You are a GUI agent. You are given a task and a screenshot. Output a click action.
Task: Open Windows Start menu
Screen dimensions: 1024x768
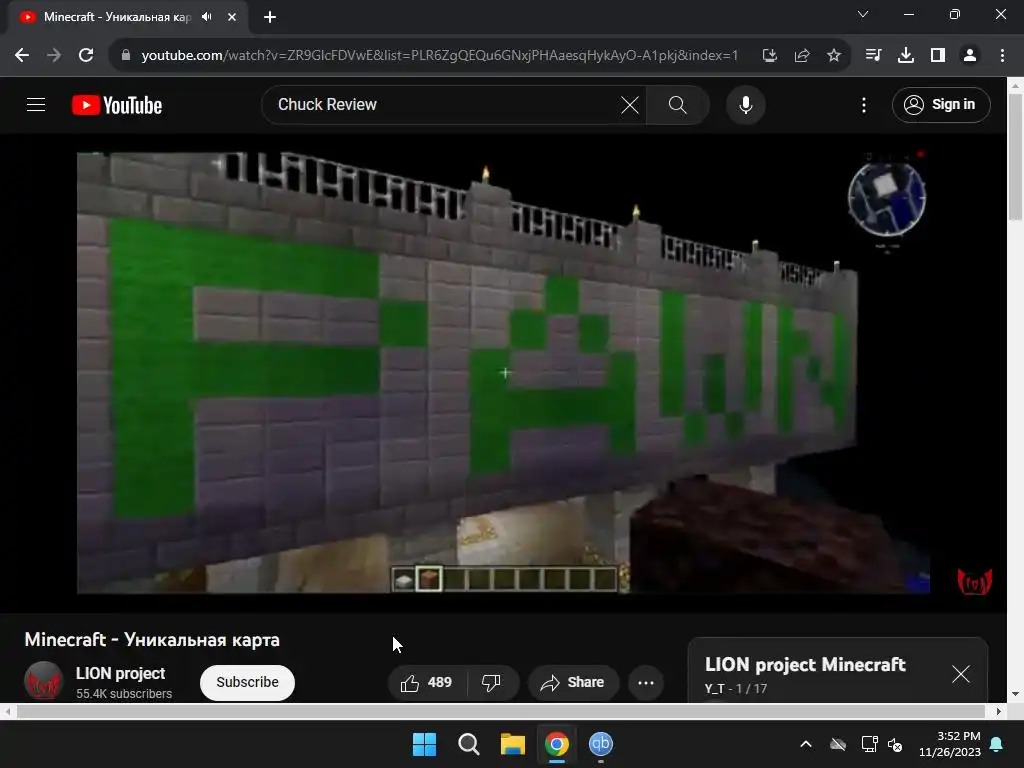click(x=424, y=744)
